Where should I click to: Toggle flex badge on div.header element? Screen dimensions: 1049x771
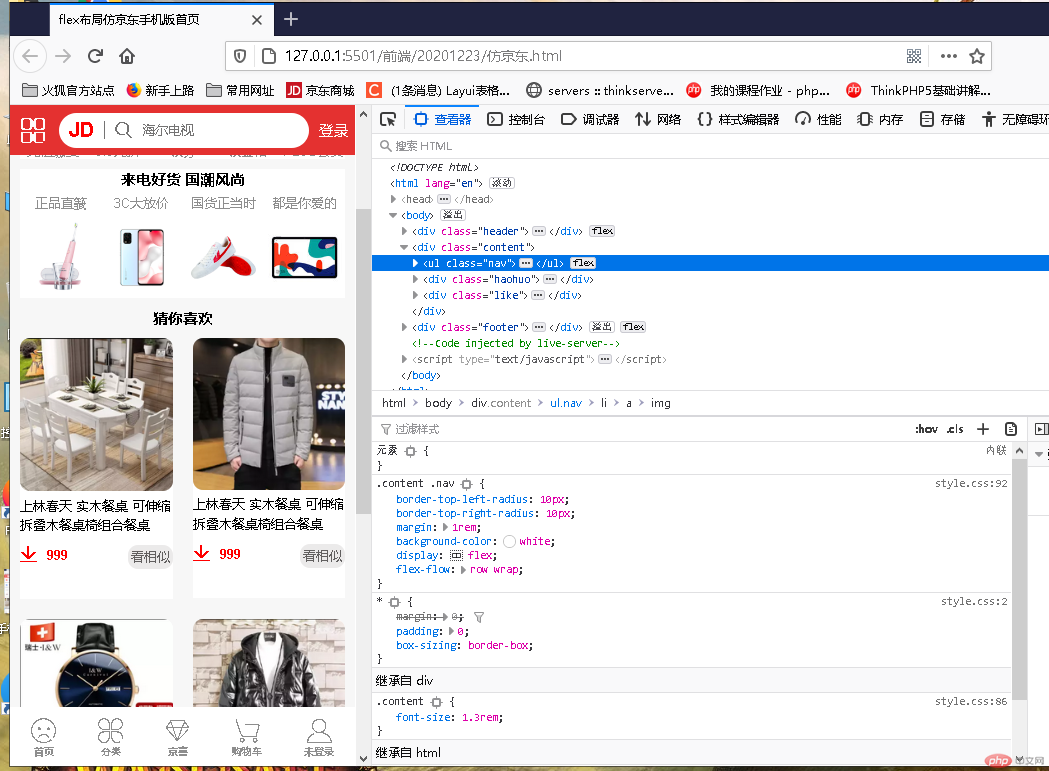602,231
